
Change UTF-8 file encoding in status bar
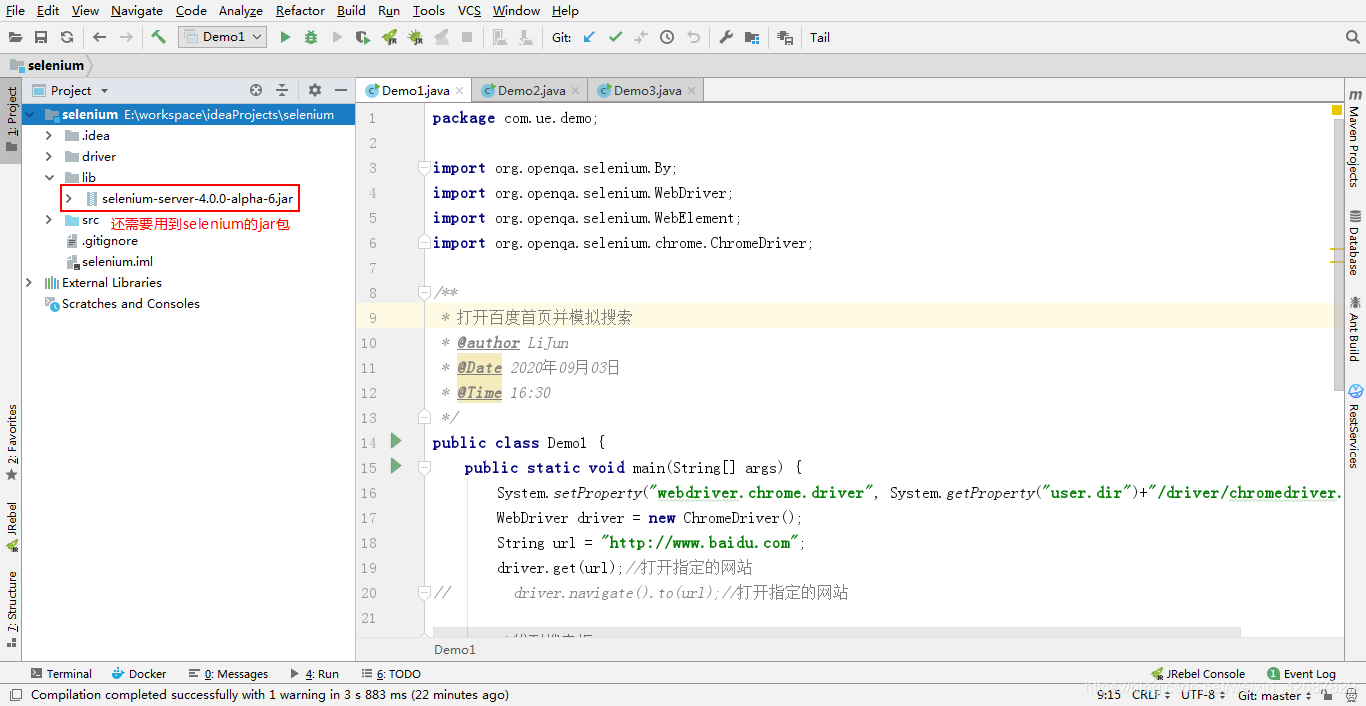click(1203, 695)
